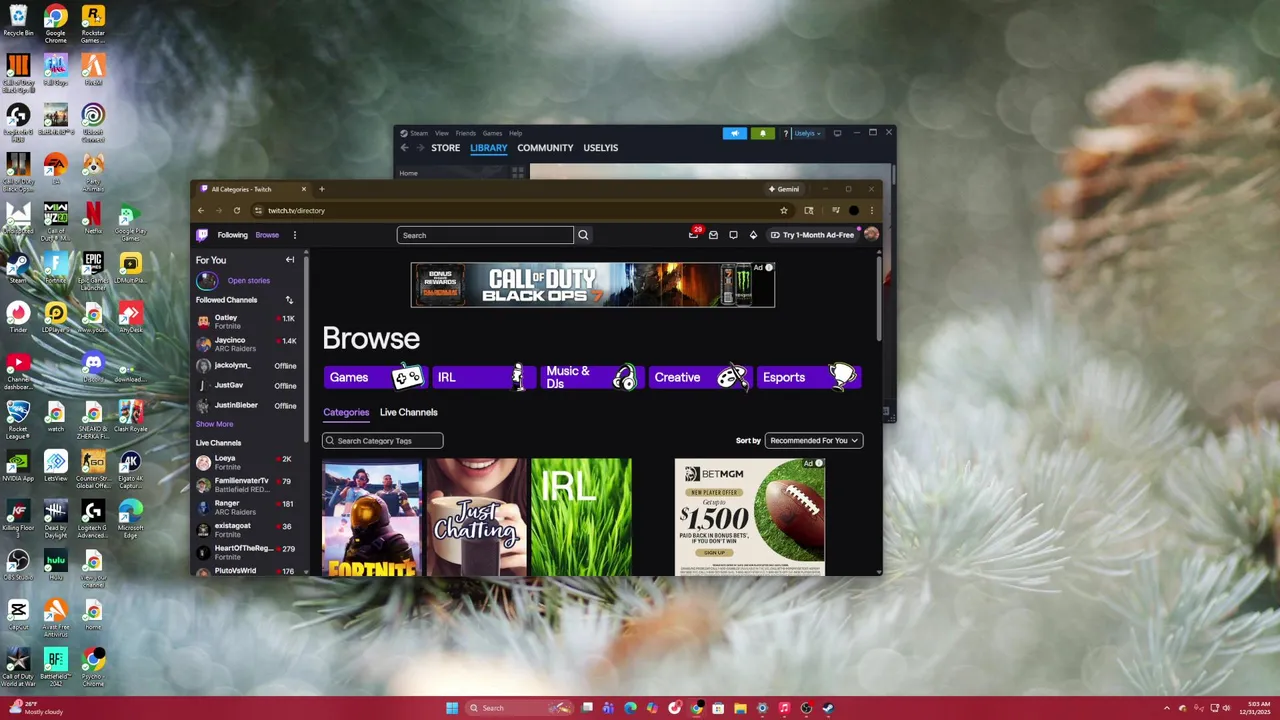
Task: Open the Steam LIBRARY tab
Action: 489,148
